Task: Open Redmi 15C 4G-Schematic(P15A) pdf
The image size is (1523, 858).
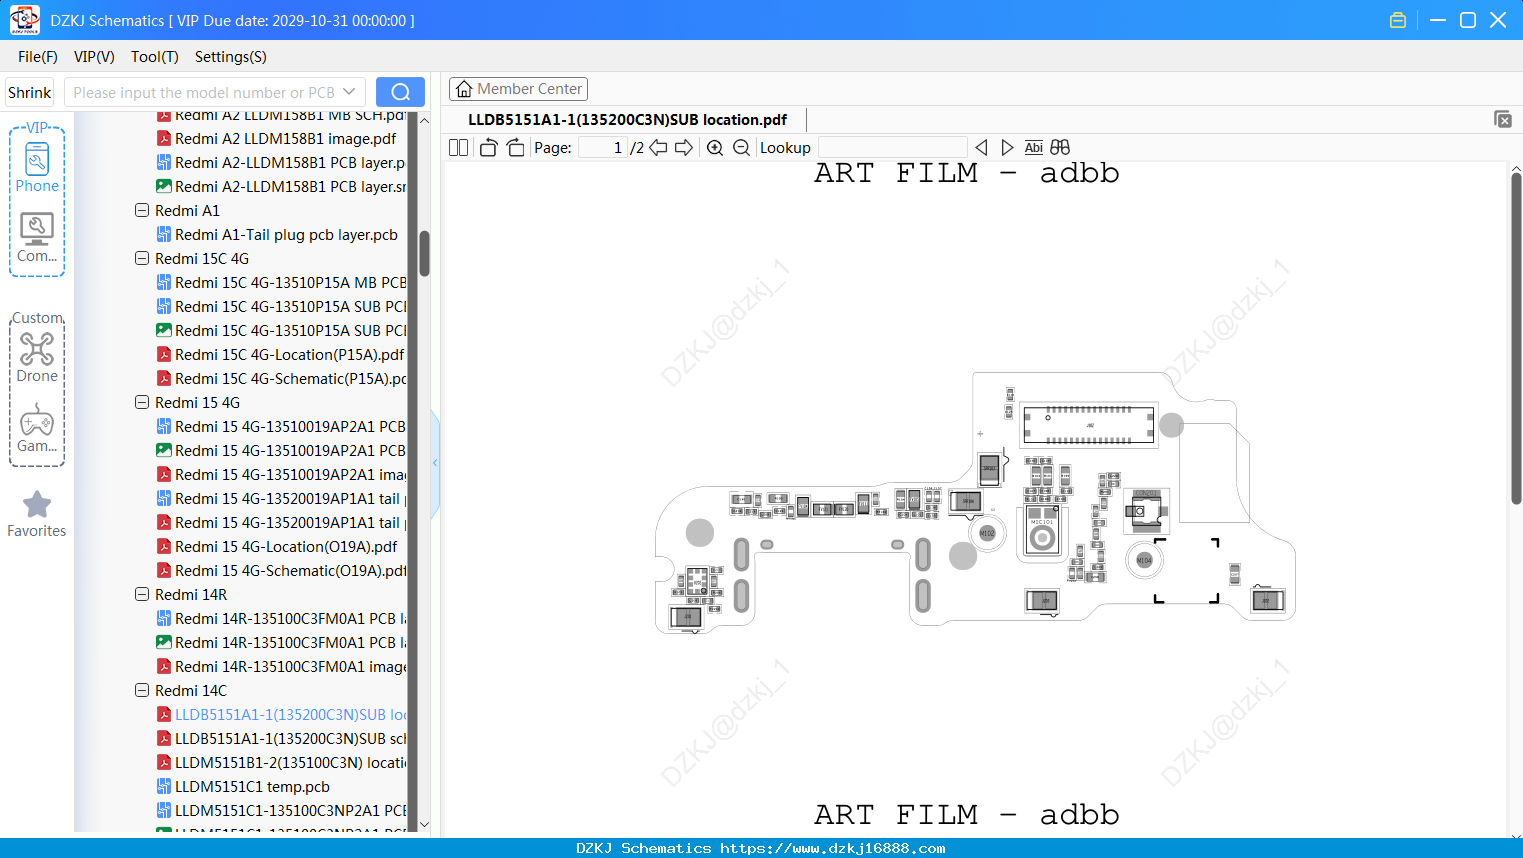Action: tap(282, 379)
